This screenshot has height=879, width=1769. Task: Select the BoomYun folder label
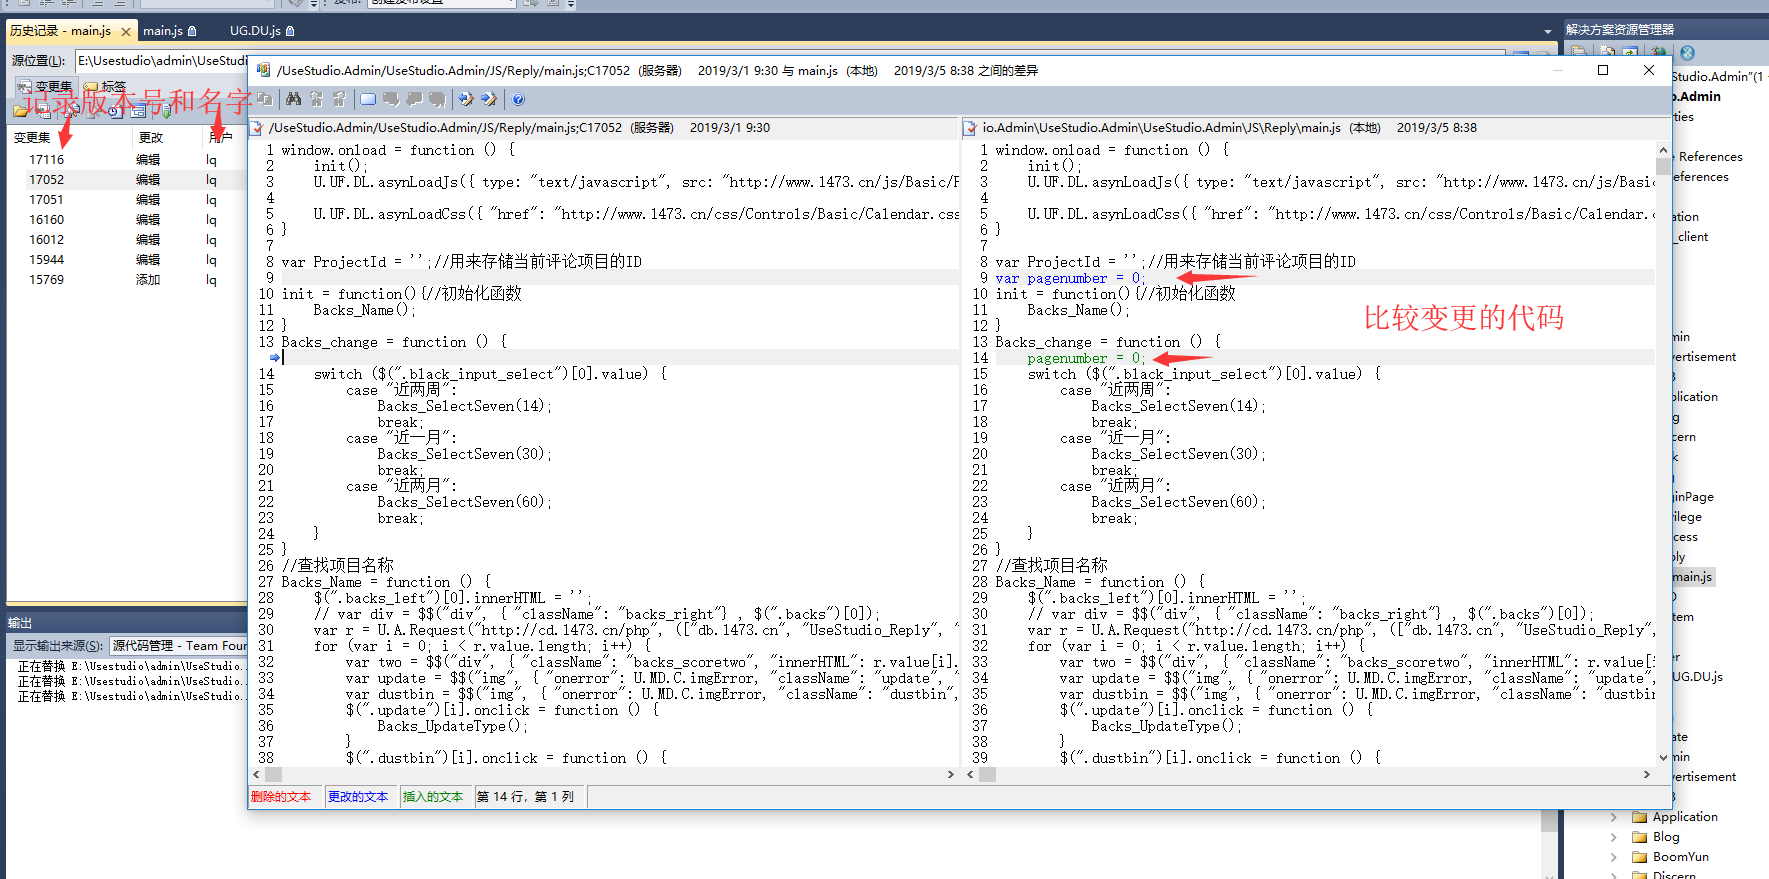1681,857
